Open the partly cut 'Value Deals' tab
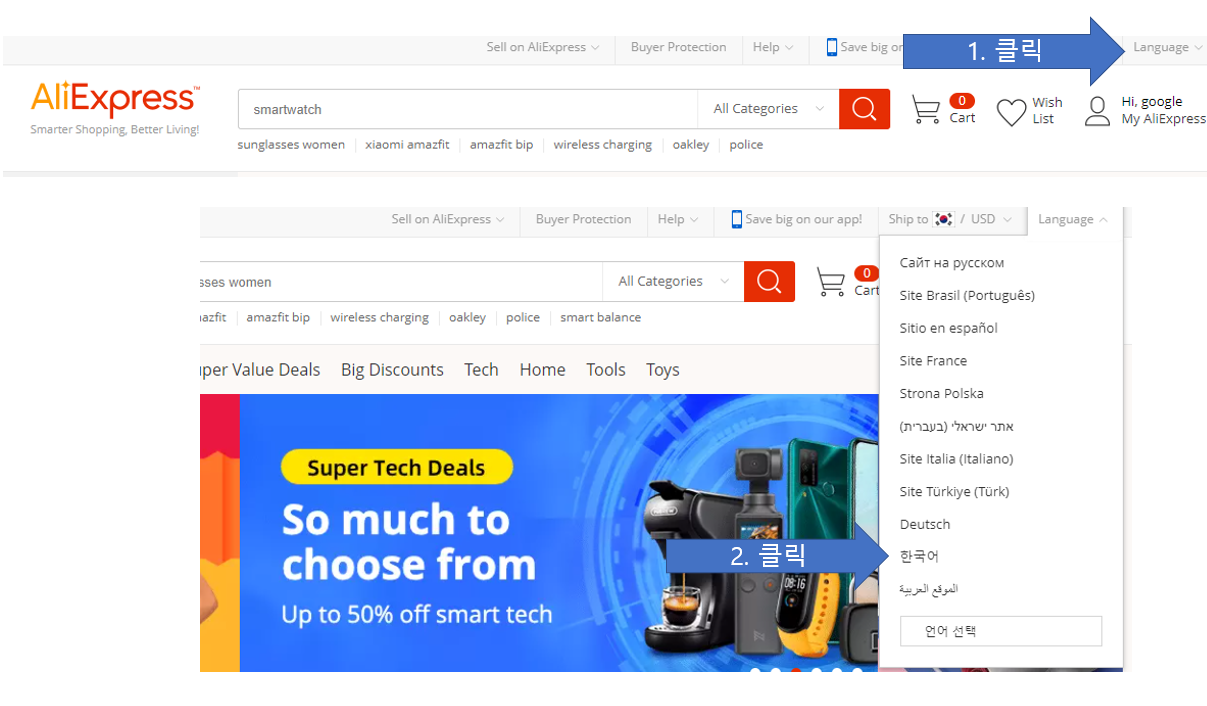Screen dimensions: 1207x706 pyautogui.click(x=260, y=370)
